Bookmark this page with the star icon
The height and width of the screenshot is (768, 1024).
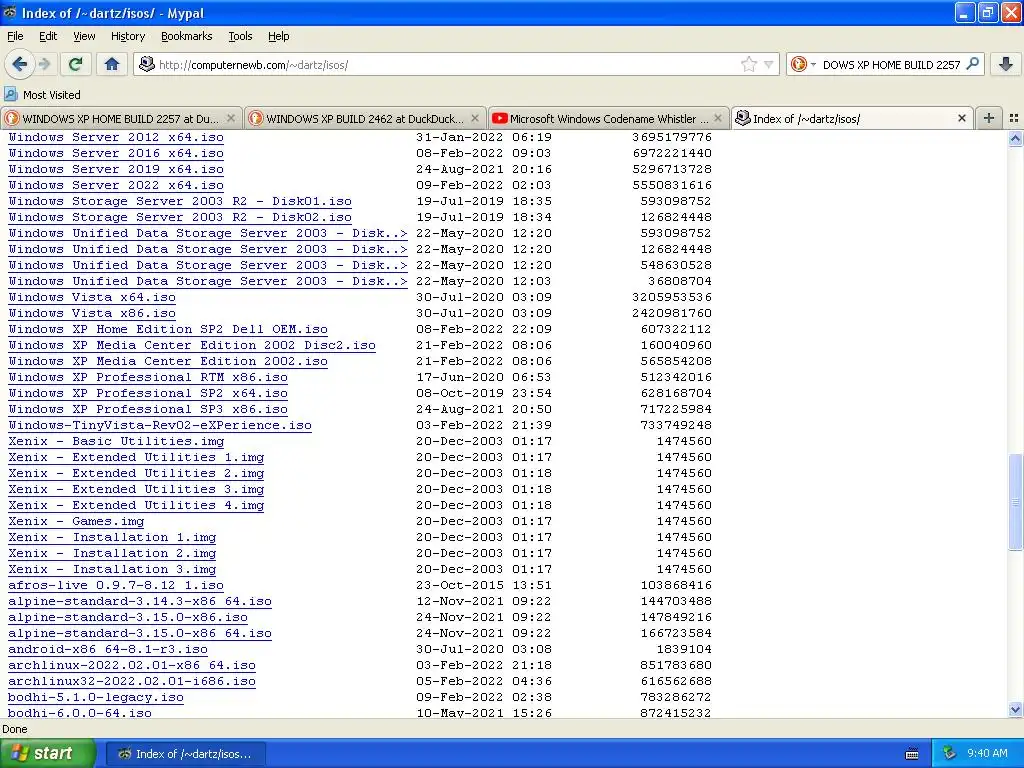(748, 64)
